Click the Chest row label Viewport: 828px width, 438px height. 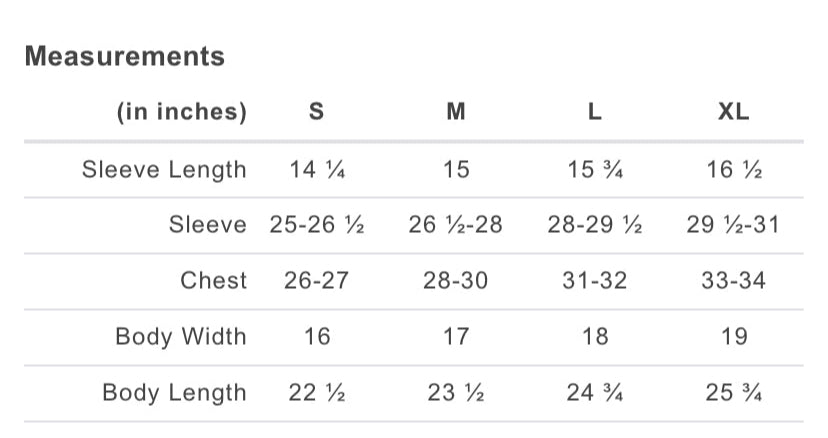click(213, 281)
